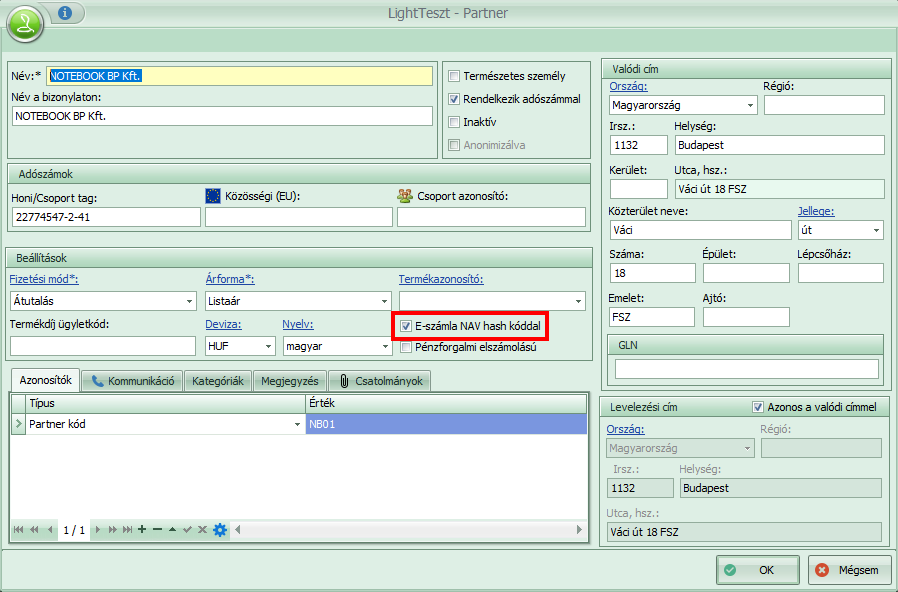Click the Mégsem cancel button
Image resolution: width=898 pixels, height=592 pixels.
849,570
